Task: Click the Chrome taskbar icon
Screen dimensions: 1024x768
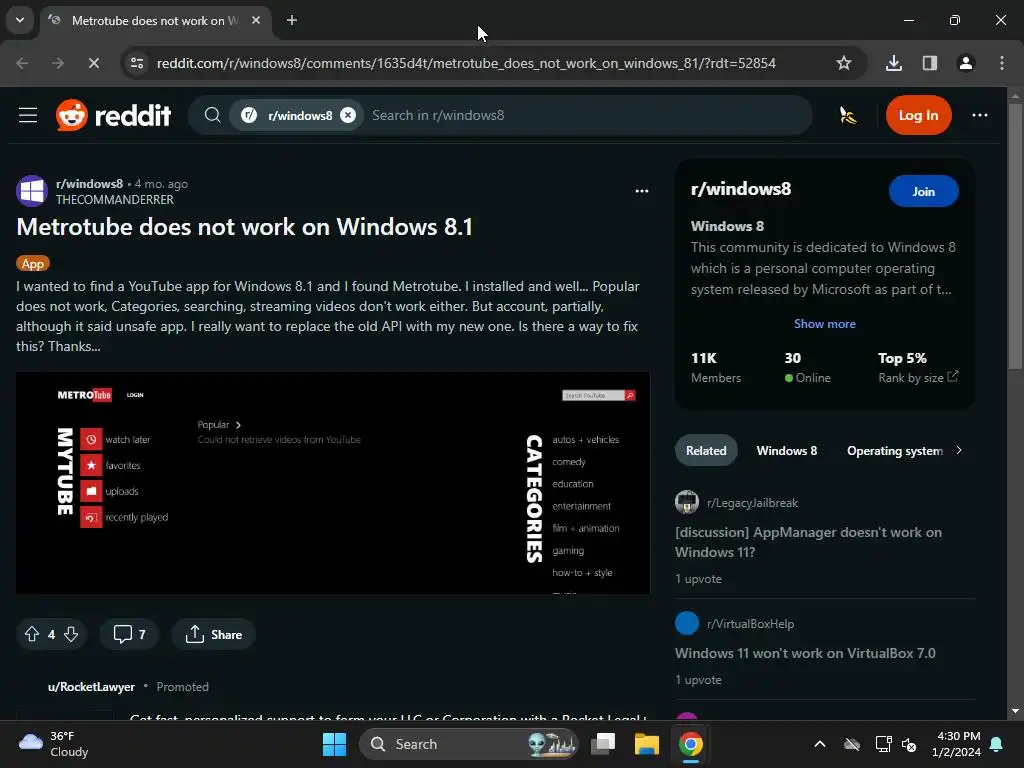Action: pos(690,744)
